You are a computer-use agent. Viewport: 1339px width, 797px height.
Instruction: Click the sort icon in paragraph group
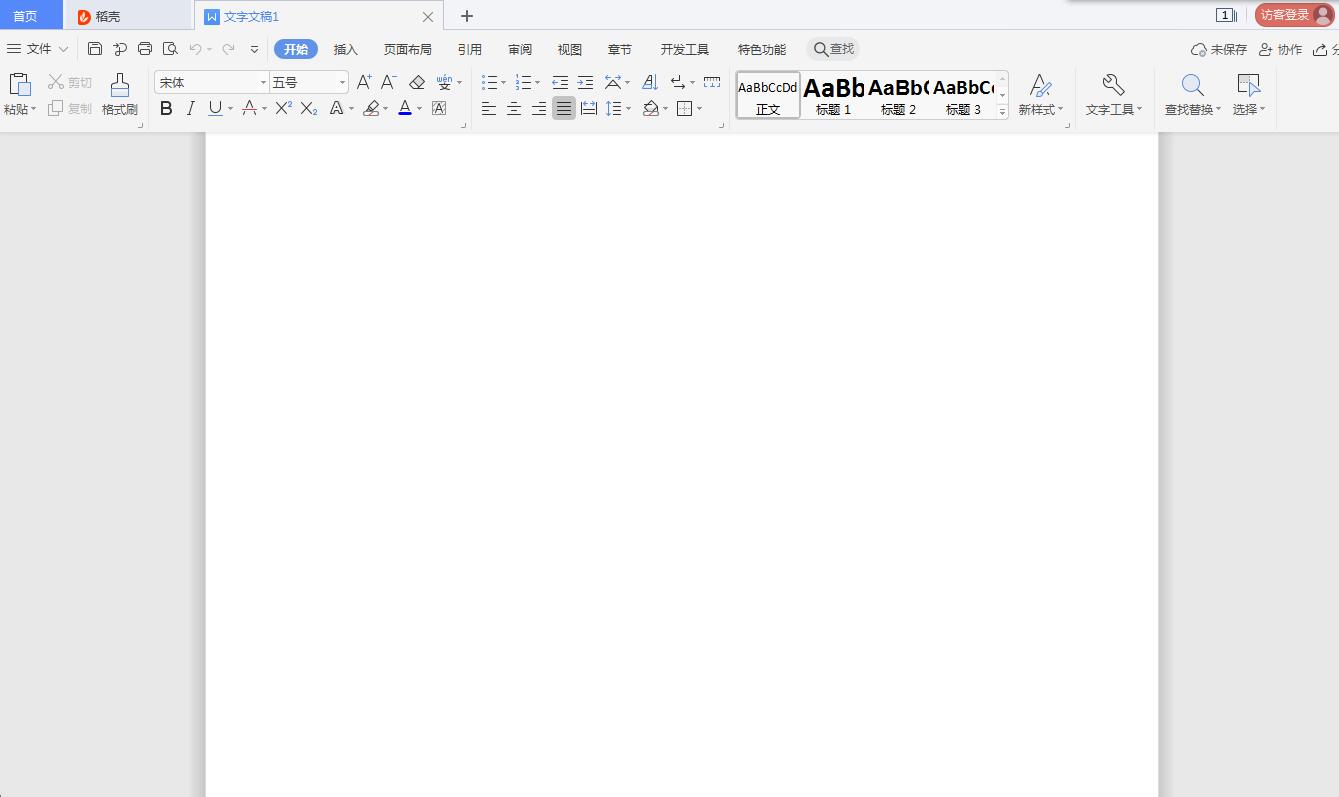click(x=650, y=82)
